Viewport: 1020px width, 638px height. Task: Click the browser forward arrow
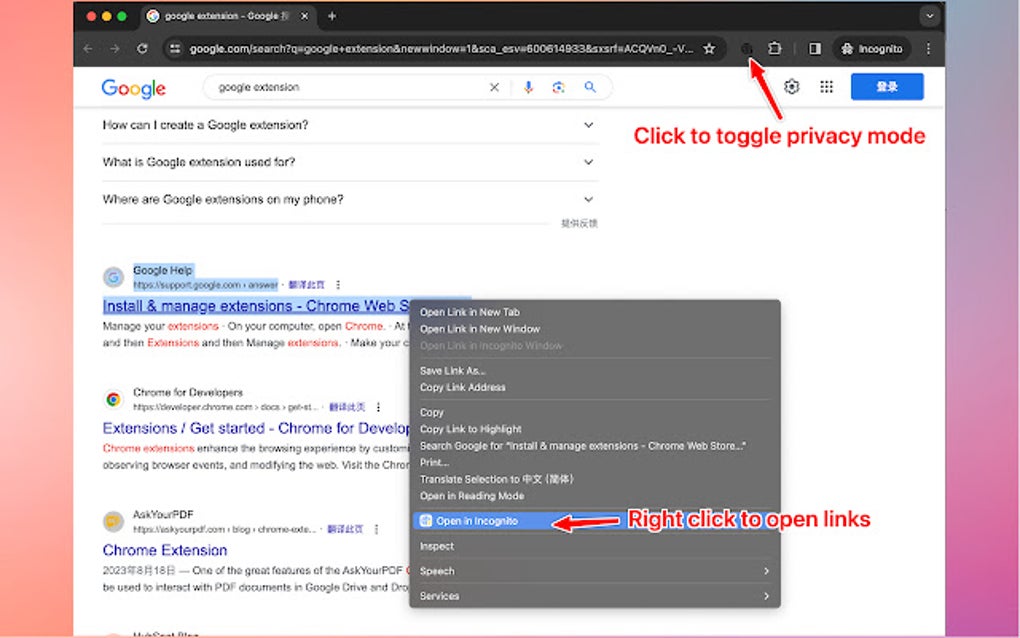(114, 49)
